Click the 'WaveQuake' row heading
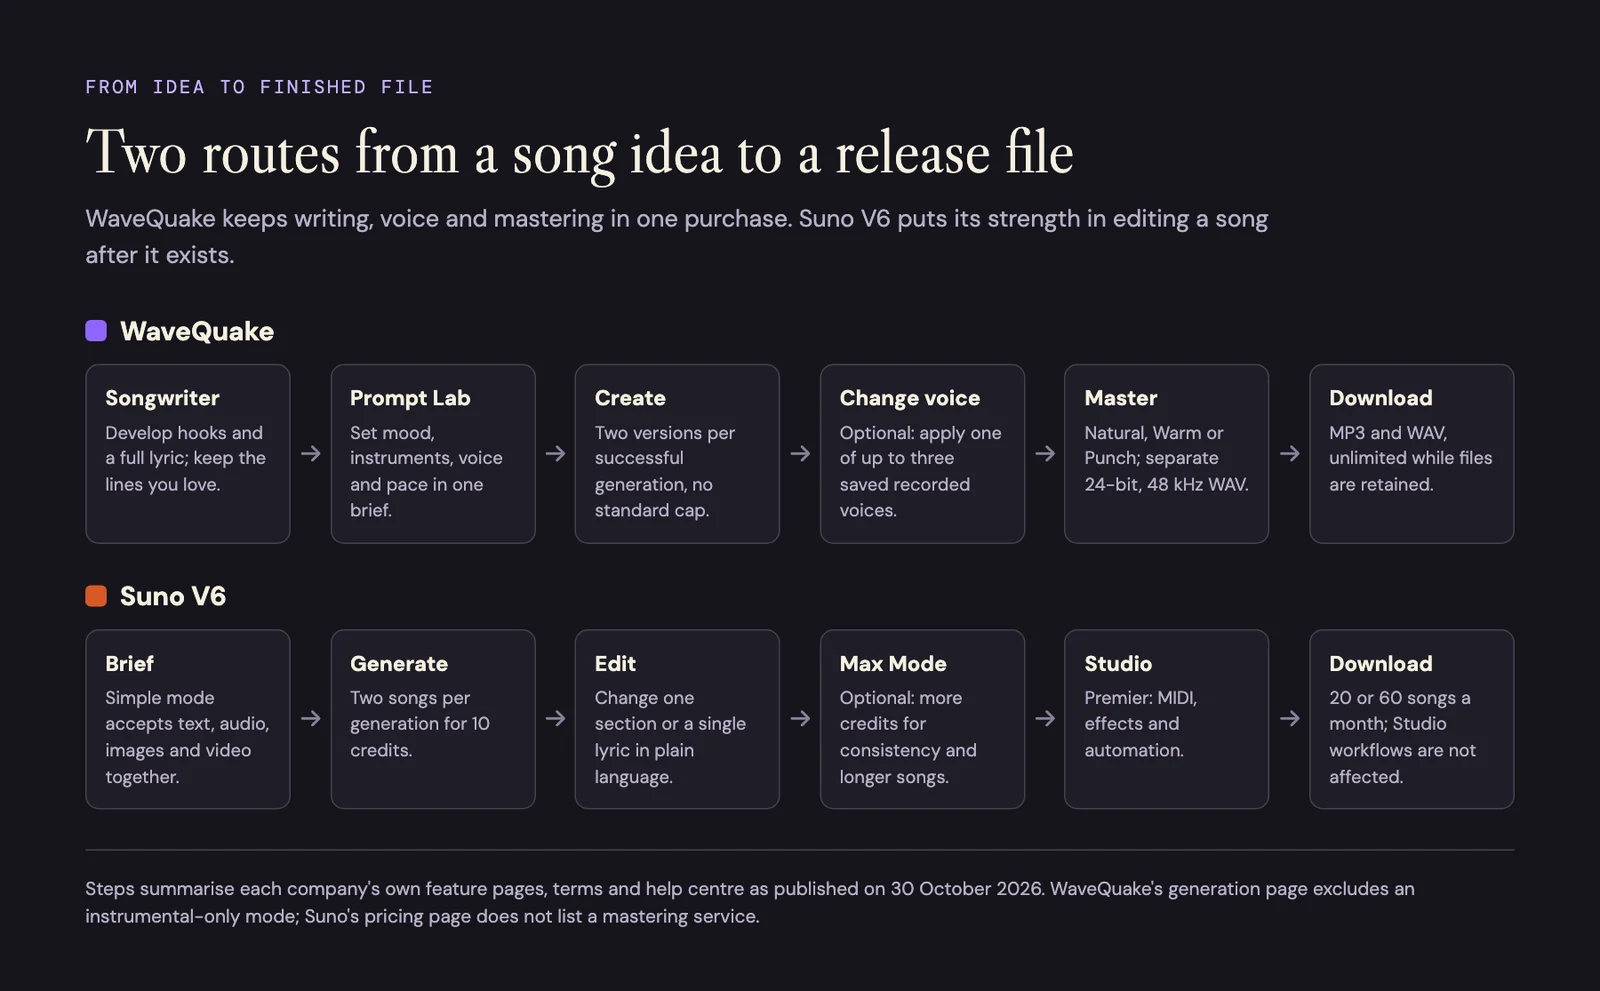The height and width of the screenshot is (991, 1600). tap(197, 331)
